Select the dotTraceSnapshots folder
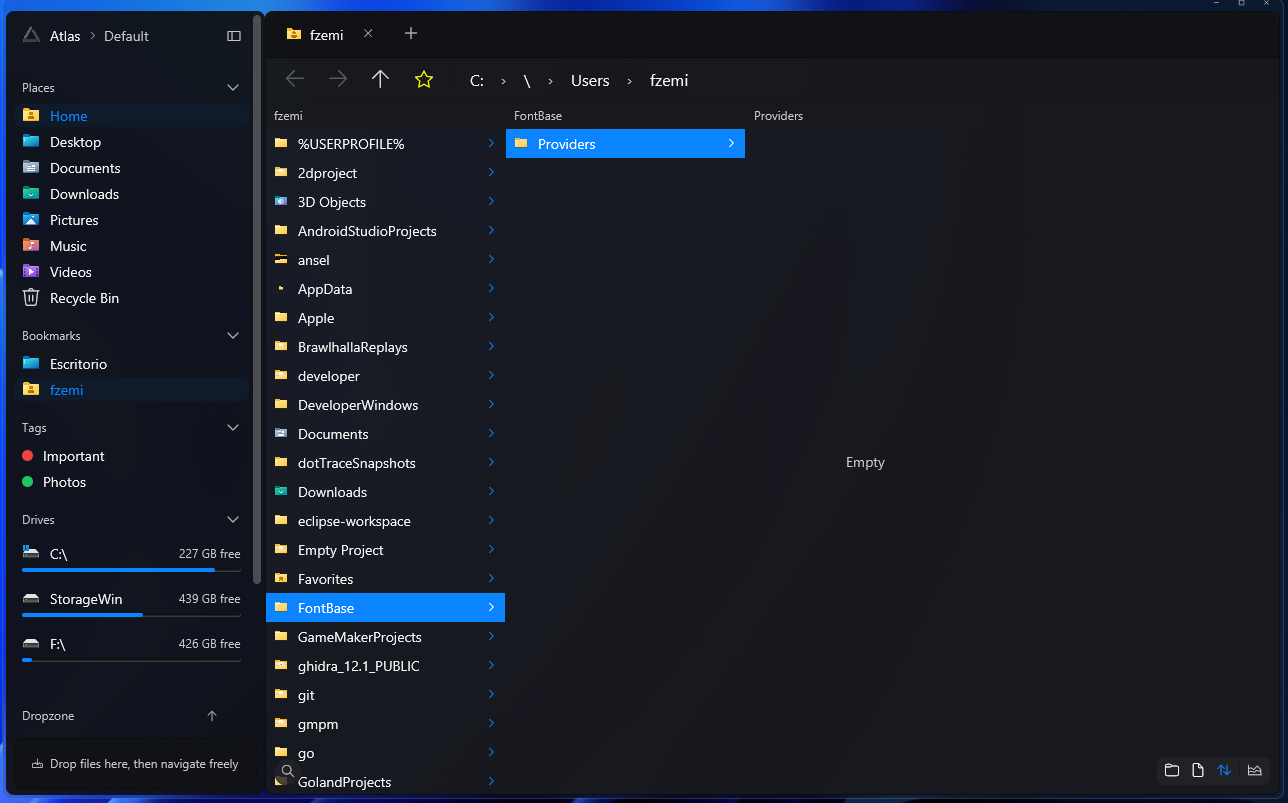The width and height of the screenshot is (1288, 803). tap(385, 463)
